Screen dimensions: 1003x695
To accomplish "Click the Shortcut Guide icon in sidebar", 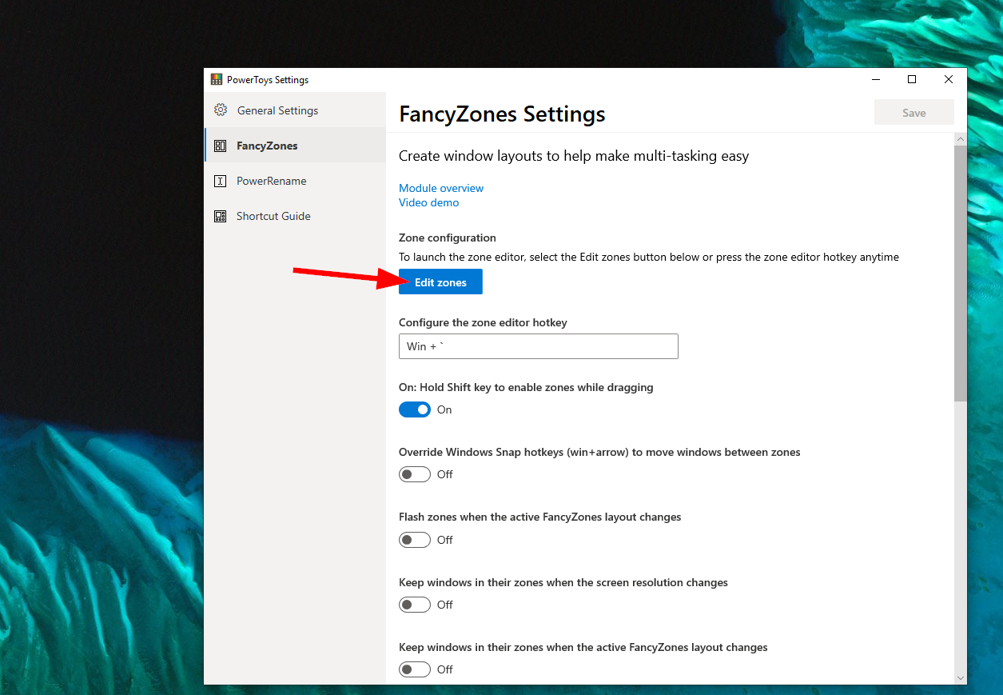I will click(x=221, y=216).
